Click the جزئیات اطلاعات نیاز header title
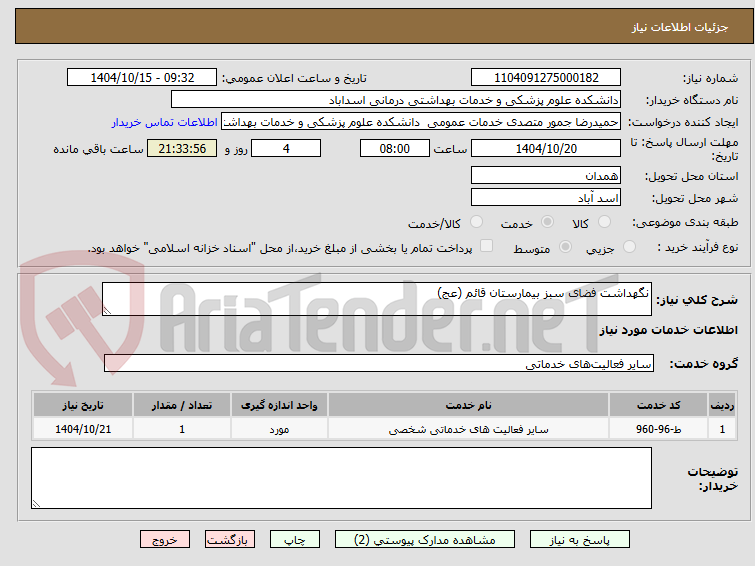The width and height of the screenshot is (755, 566). click(680, 27)
